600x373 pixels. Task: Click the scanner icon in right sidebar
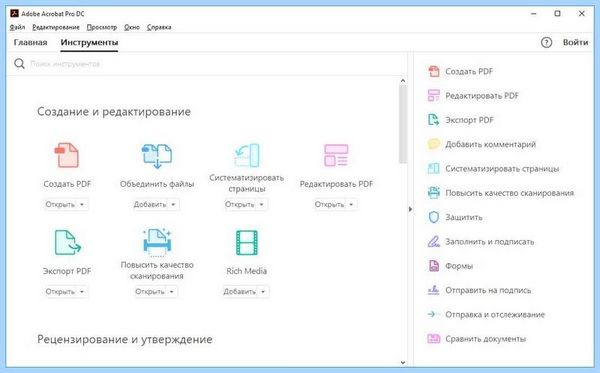pyautogui.click(x=434, y=193)
